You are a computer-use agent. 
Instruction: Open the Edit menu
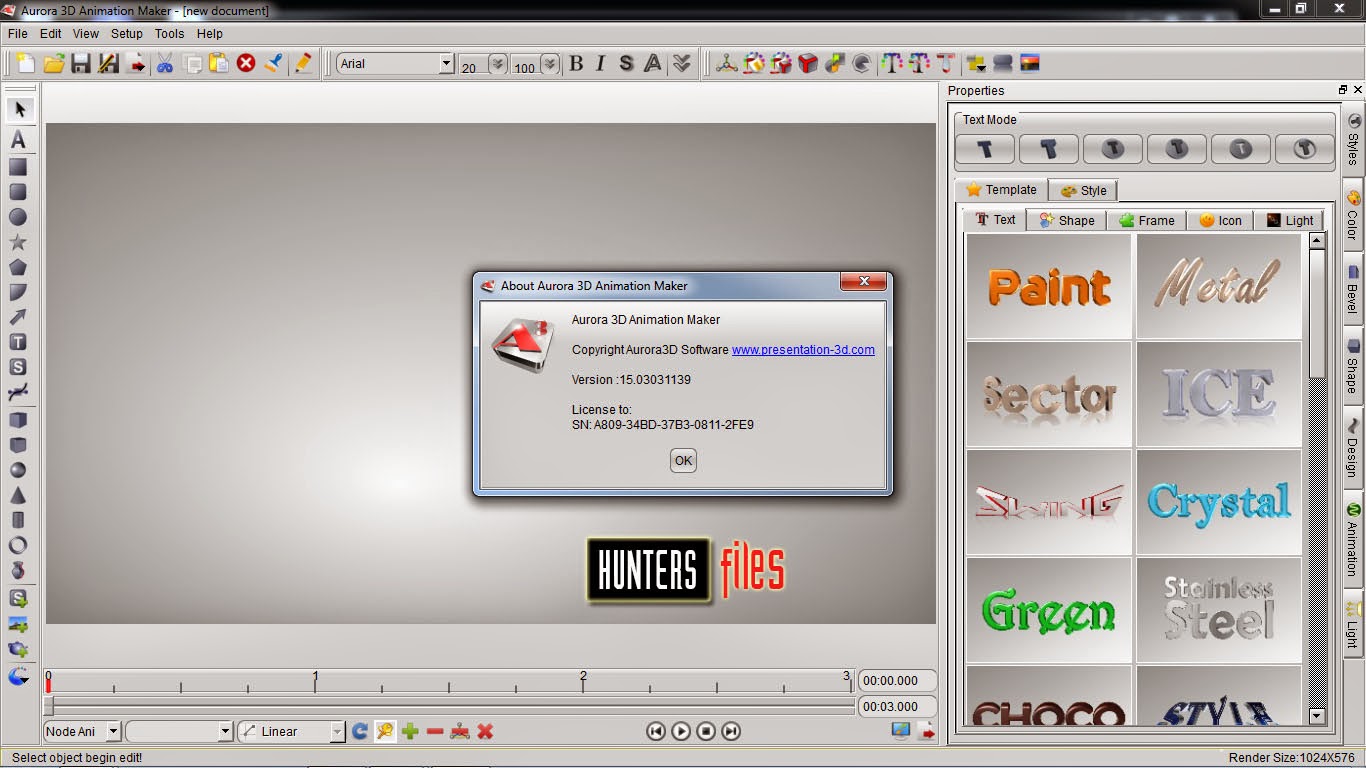51,34
